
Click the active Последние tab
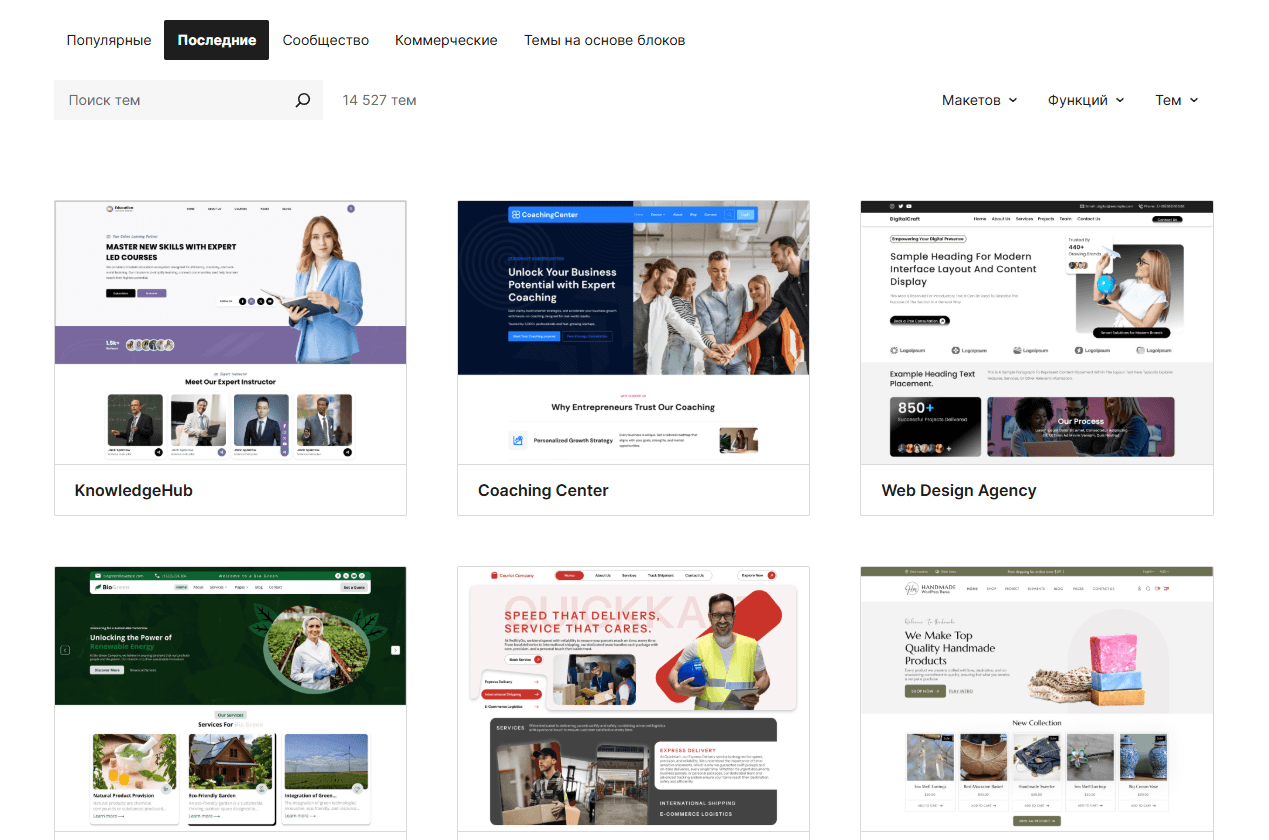click(216, 40)
